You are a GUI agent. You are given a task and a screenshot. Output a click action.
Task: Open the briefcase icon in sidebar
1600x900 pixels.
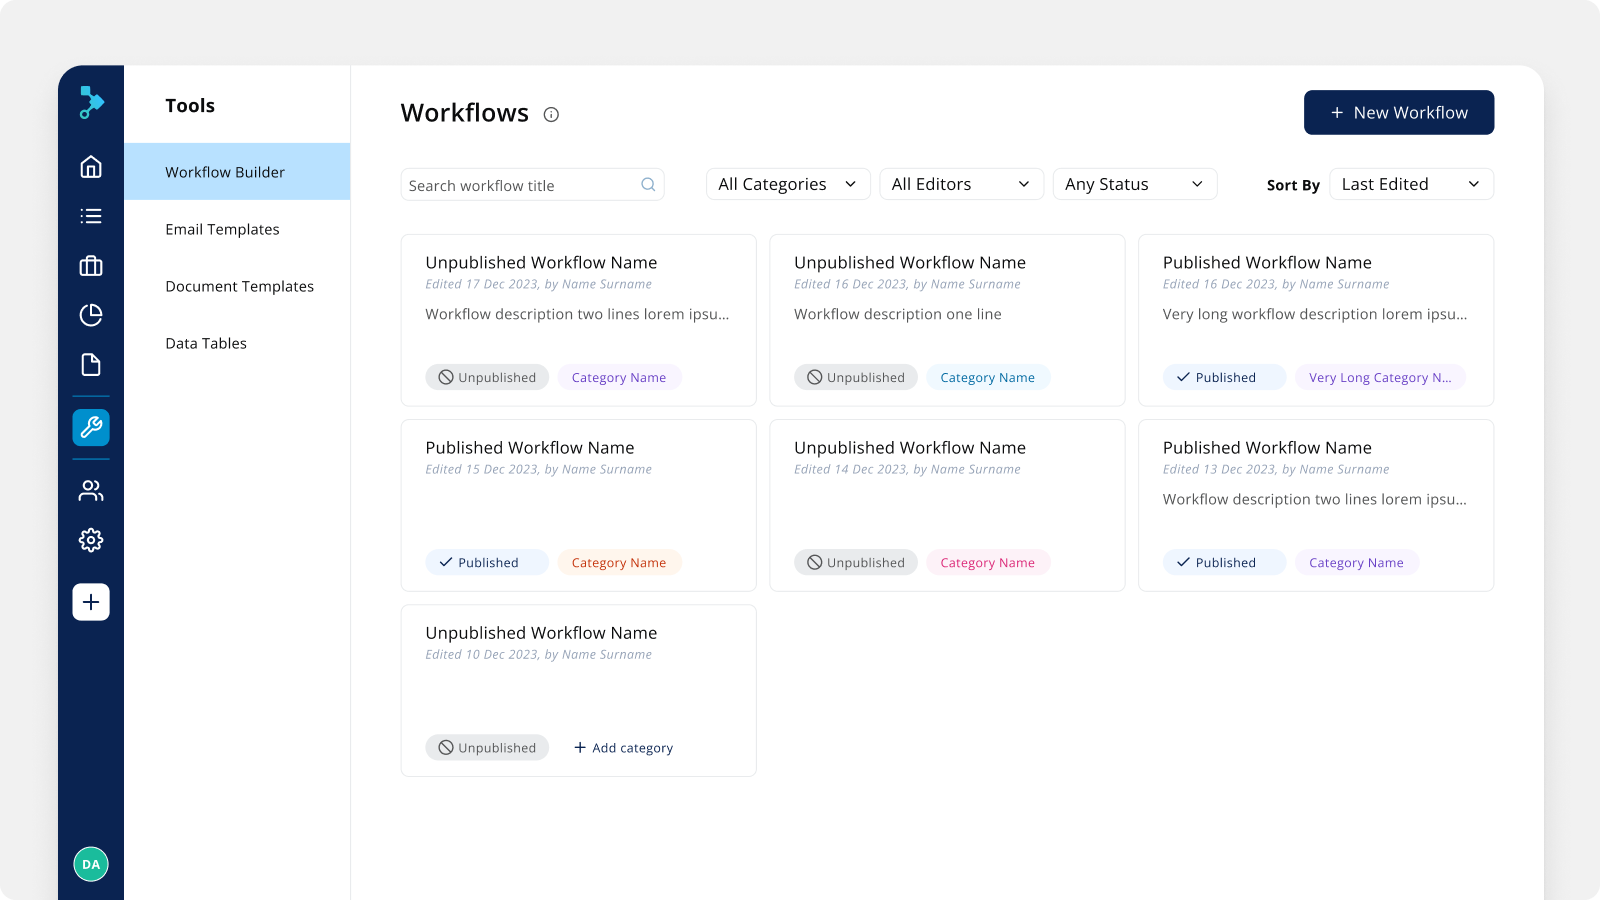pyautogui.click(x=91, y=266)
